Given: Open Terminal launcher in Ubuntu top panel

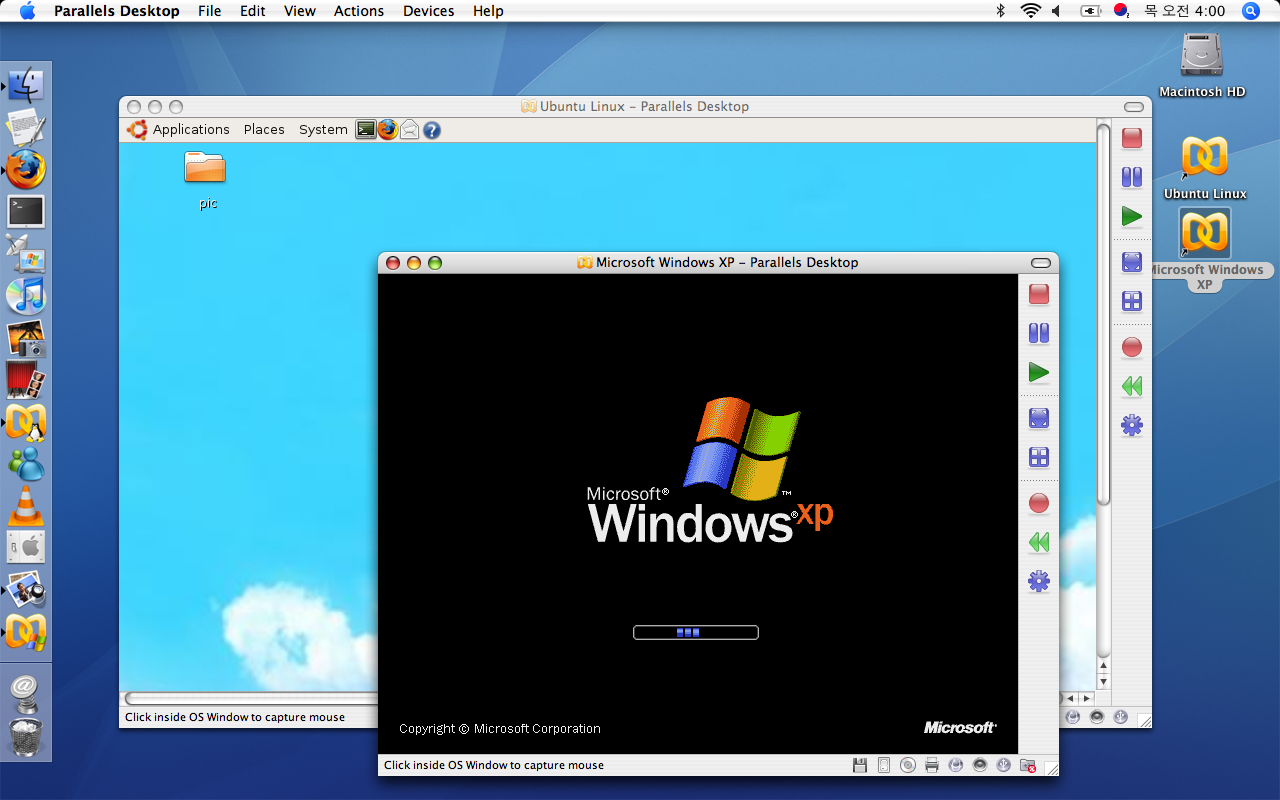Looking at the screenshot, I should (366, 129).
